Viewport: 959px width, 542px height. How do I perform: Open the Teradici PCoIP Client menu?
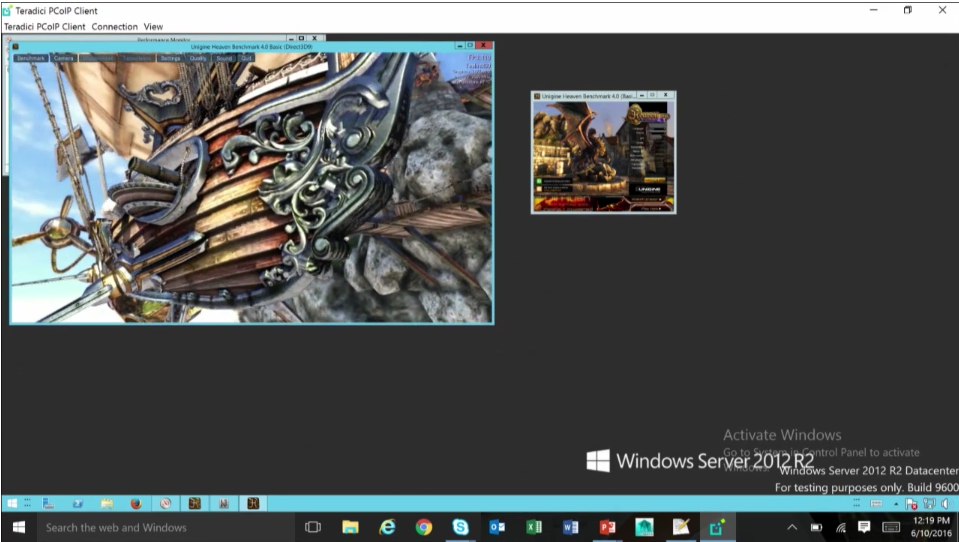[x=45, y=26]
